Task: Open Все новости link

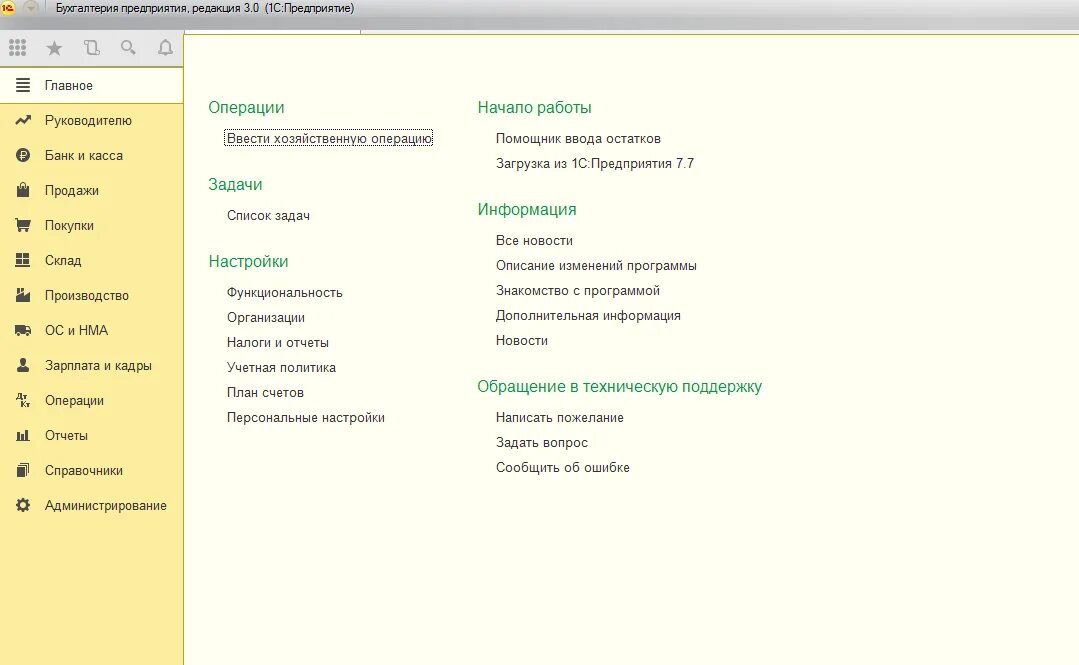Action: click(534, 240)
